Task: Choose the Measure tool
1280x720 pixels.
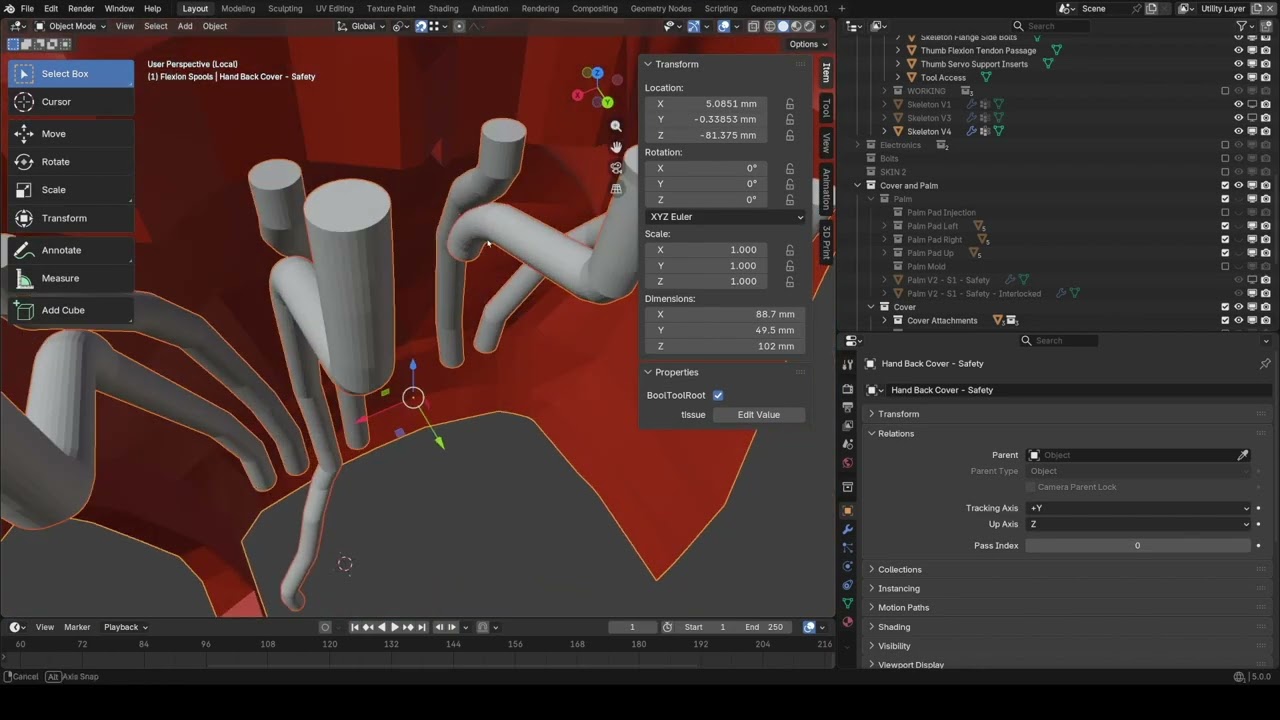Action: tap(60, 278)
